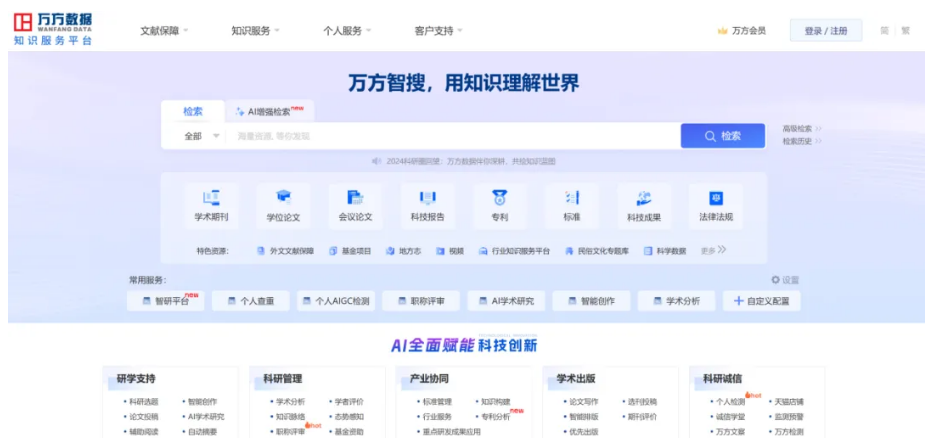The image size is (933, 438).
Task: Open the 客户支持 menu
Action: 439,31
